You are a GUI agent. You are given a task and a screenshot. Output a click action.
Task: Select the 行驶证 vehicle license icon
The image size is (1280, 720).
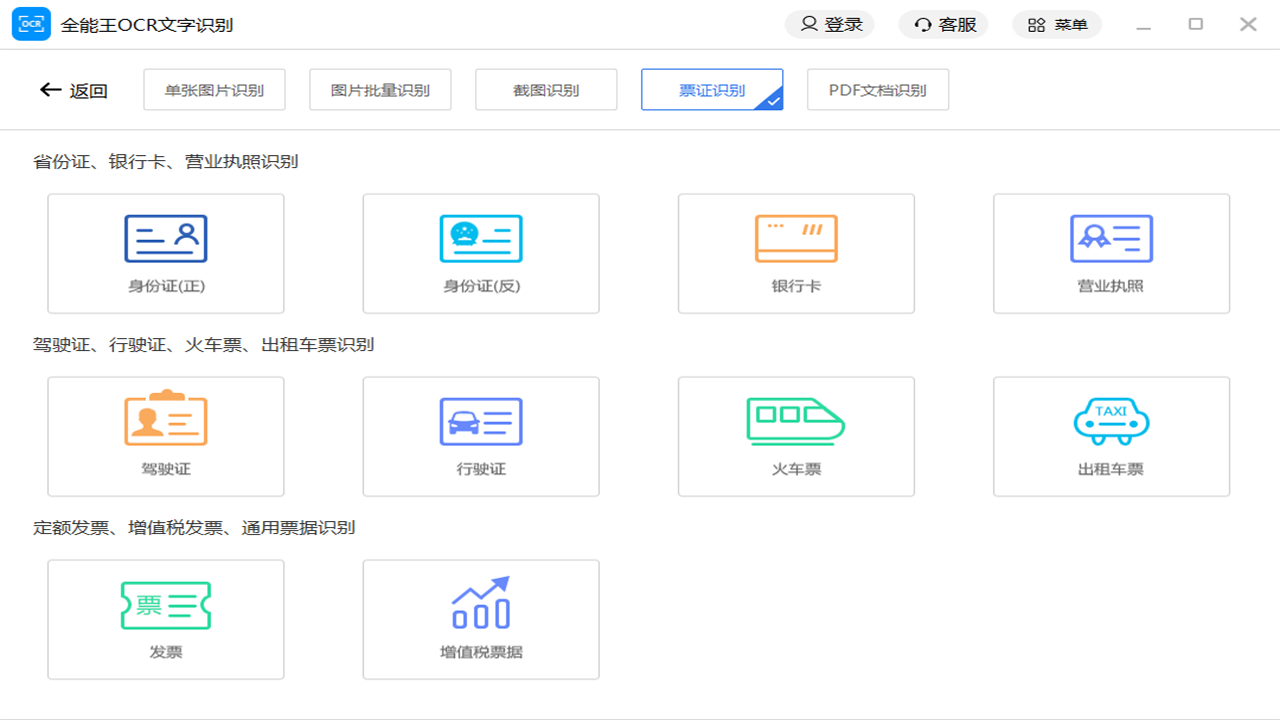pos(481,436)
